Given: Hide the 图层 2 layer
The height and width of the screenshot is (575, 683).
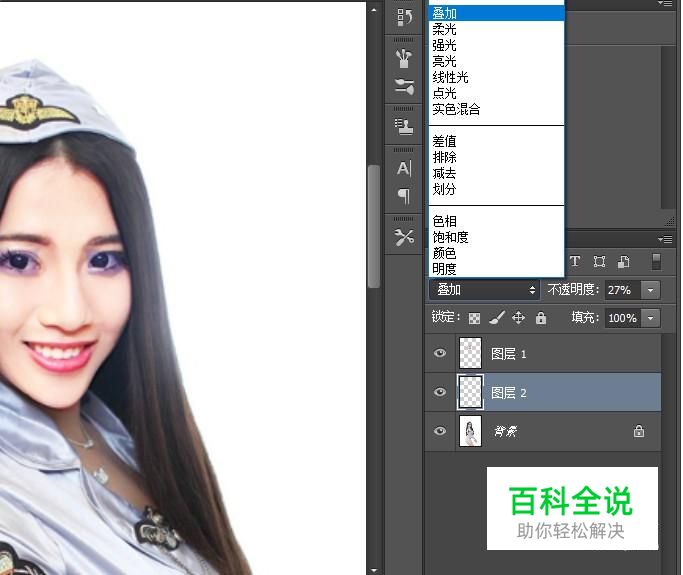Looking at the screenshot, I should pos(440,392).
